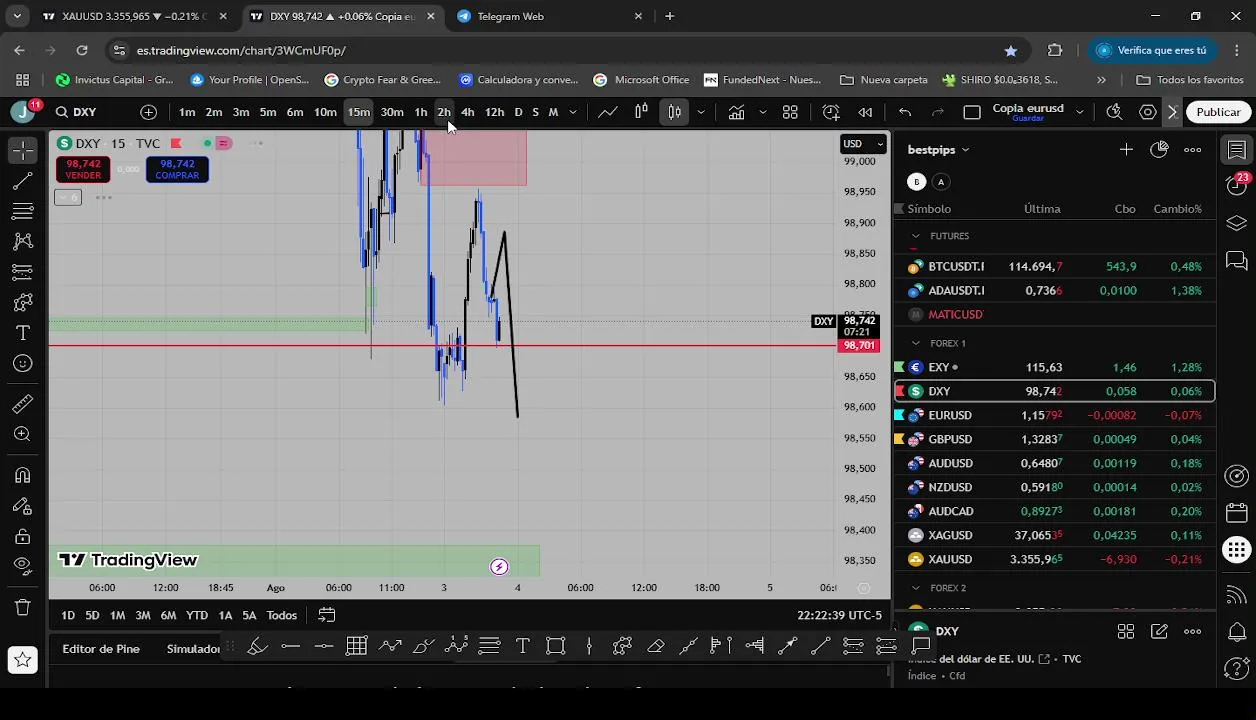This screenshot has height=720, width=1256.
Task: Select EURUSD row in watchlist
Action: pyautogui.click(x=1055, y=415)
